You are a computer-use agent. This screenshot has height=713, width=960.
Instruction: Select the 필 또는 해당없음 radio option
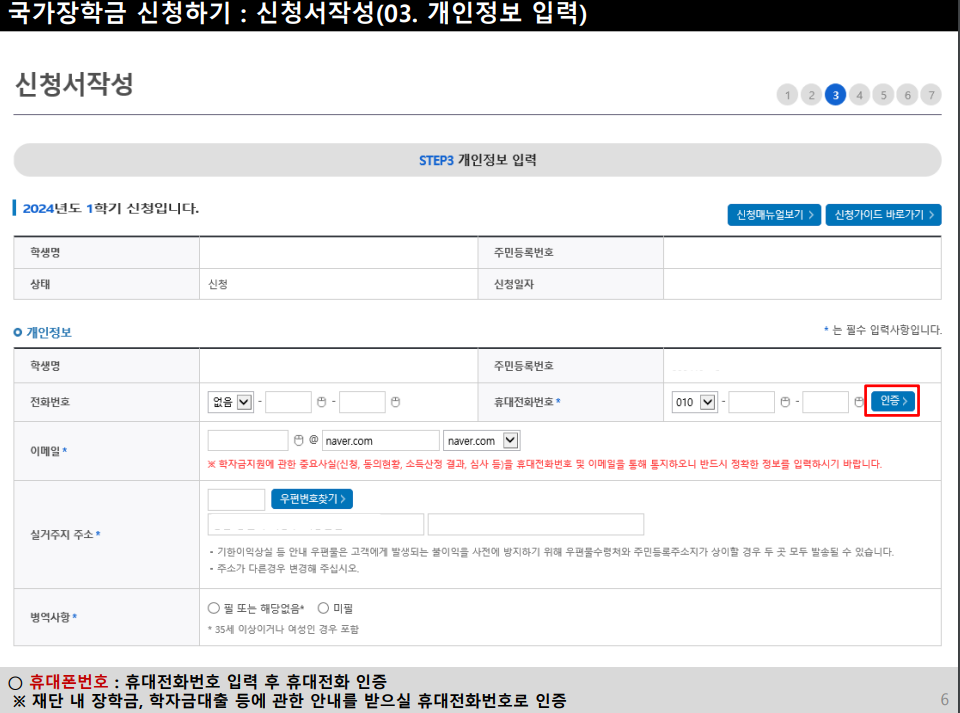coord(211,608)
